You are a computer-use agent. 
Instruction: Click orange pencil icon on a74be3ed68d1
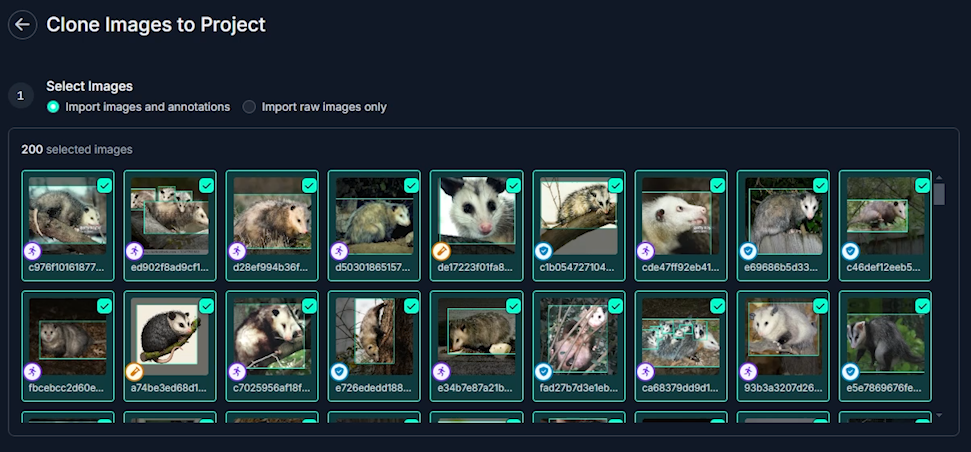[x=134, y=372]
